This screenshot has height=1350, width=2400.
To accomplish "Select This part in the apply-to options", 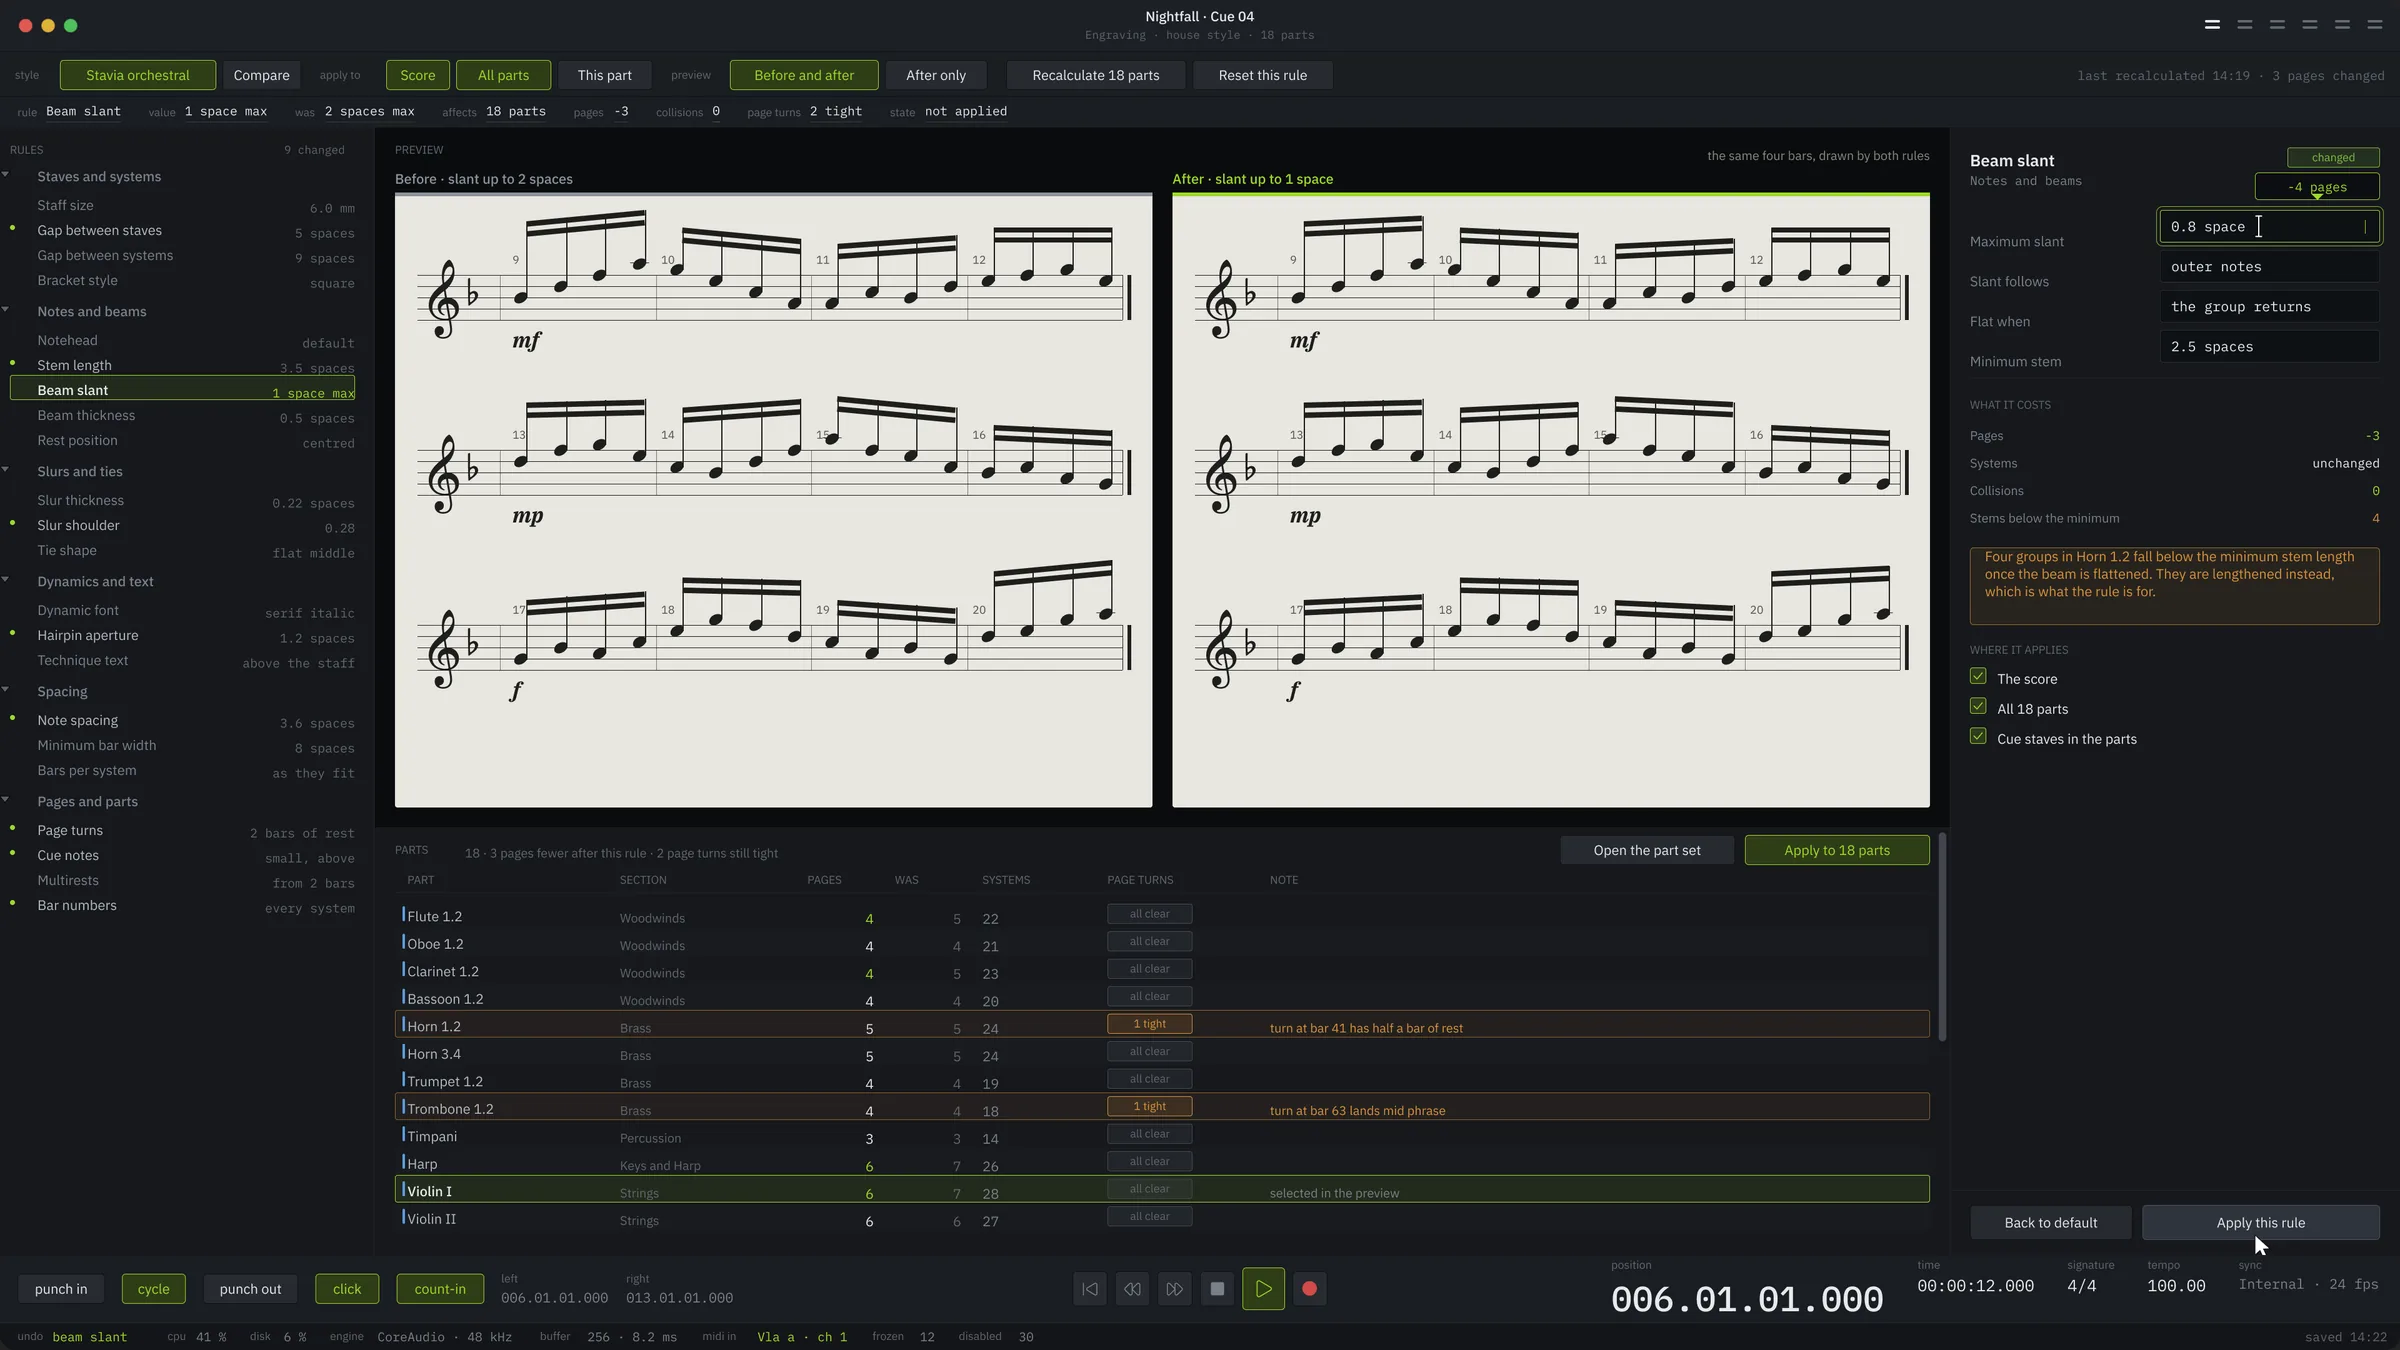I will [x=604, y=75].
